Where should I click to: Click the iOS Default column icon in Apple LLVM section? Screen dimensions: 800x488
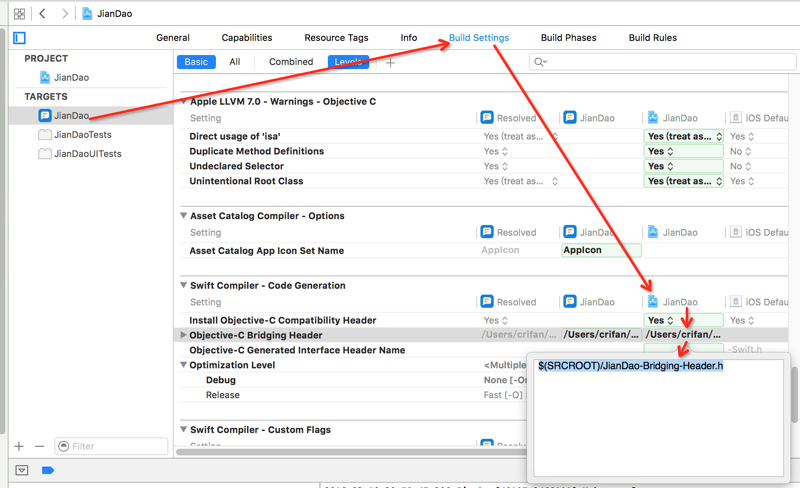pos(735,117)
